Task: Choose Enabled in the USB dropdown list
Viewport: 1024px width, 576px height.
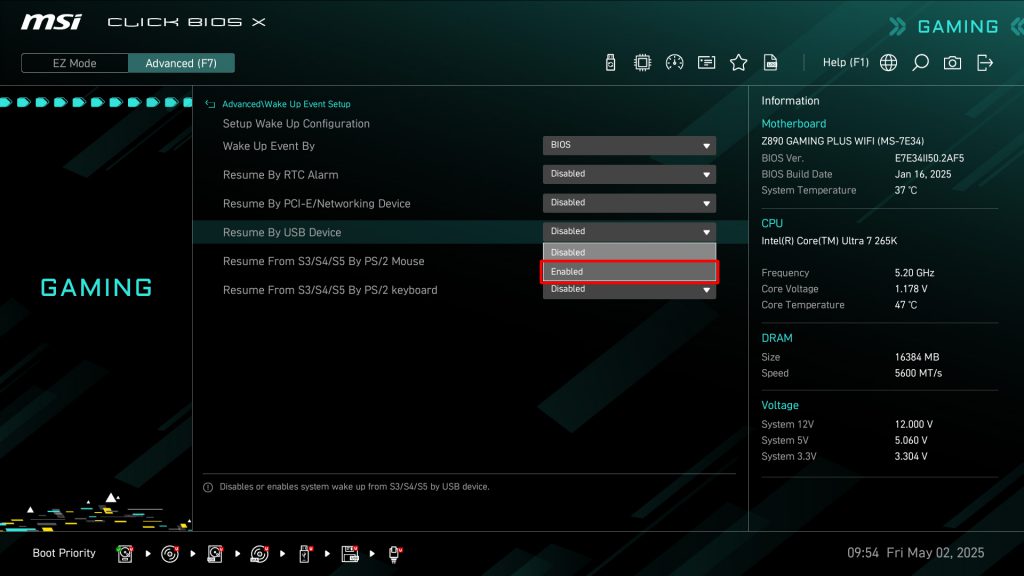Action: (629, 272)
